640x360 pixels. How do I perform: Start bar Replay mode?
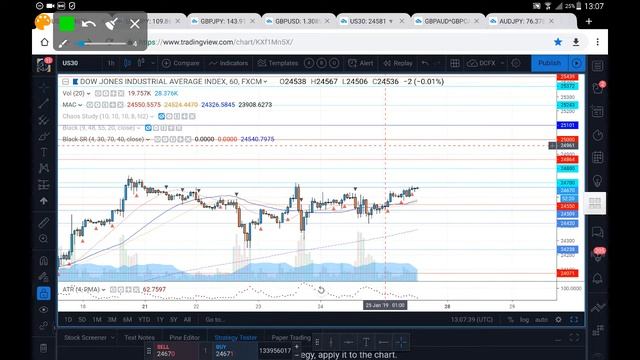point(398,63)
